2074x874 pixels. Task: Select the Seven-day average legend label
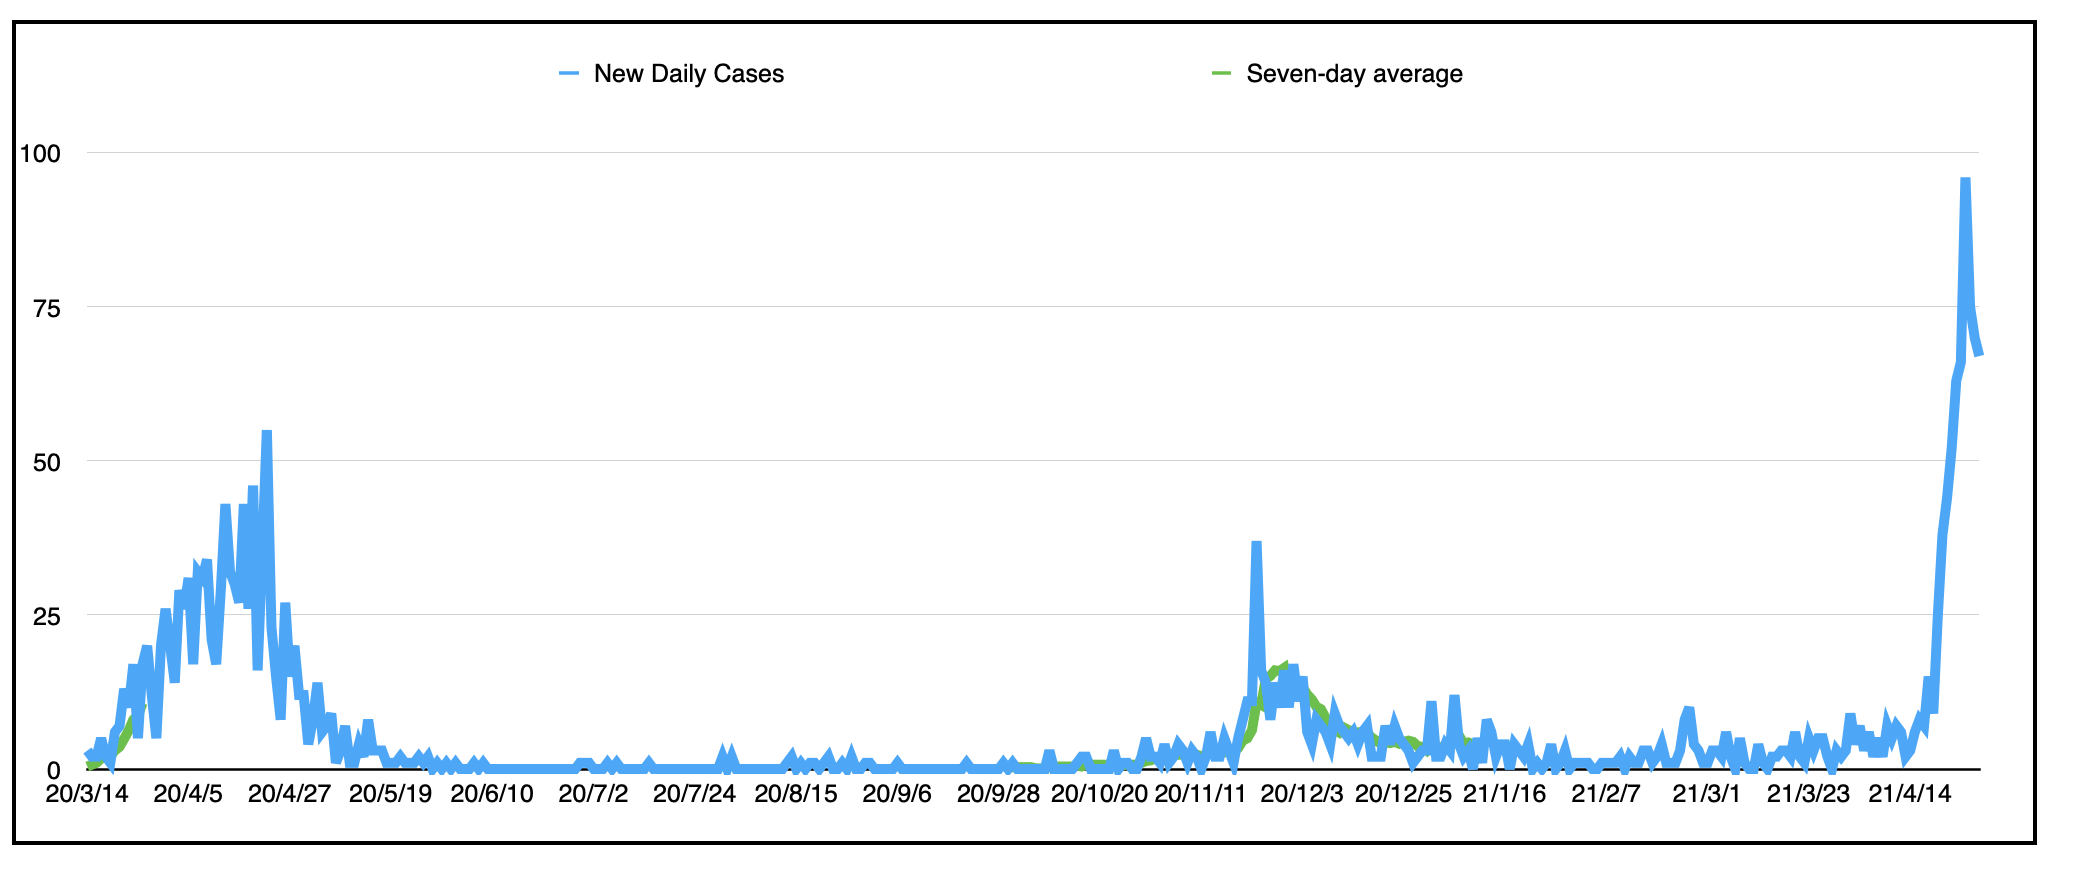coord(1354,74)
